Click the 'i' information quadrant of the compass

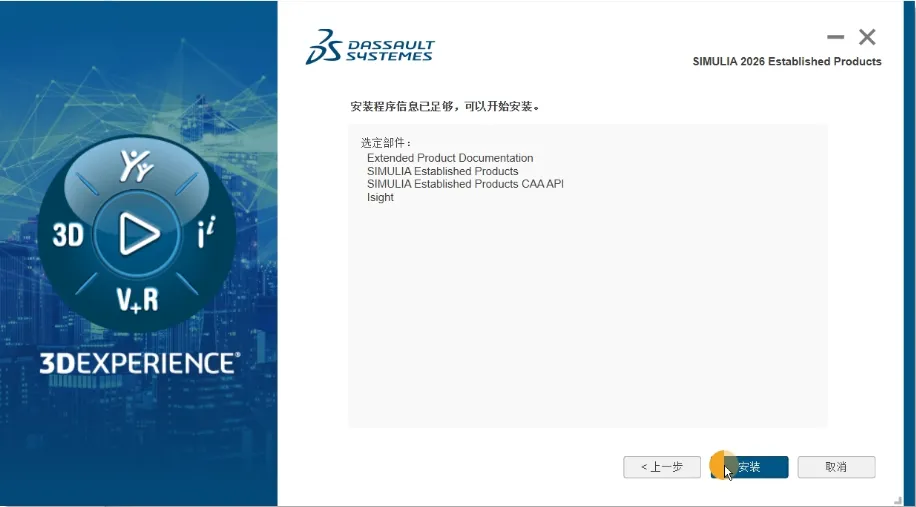click(x=207, y=232)
